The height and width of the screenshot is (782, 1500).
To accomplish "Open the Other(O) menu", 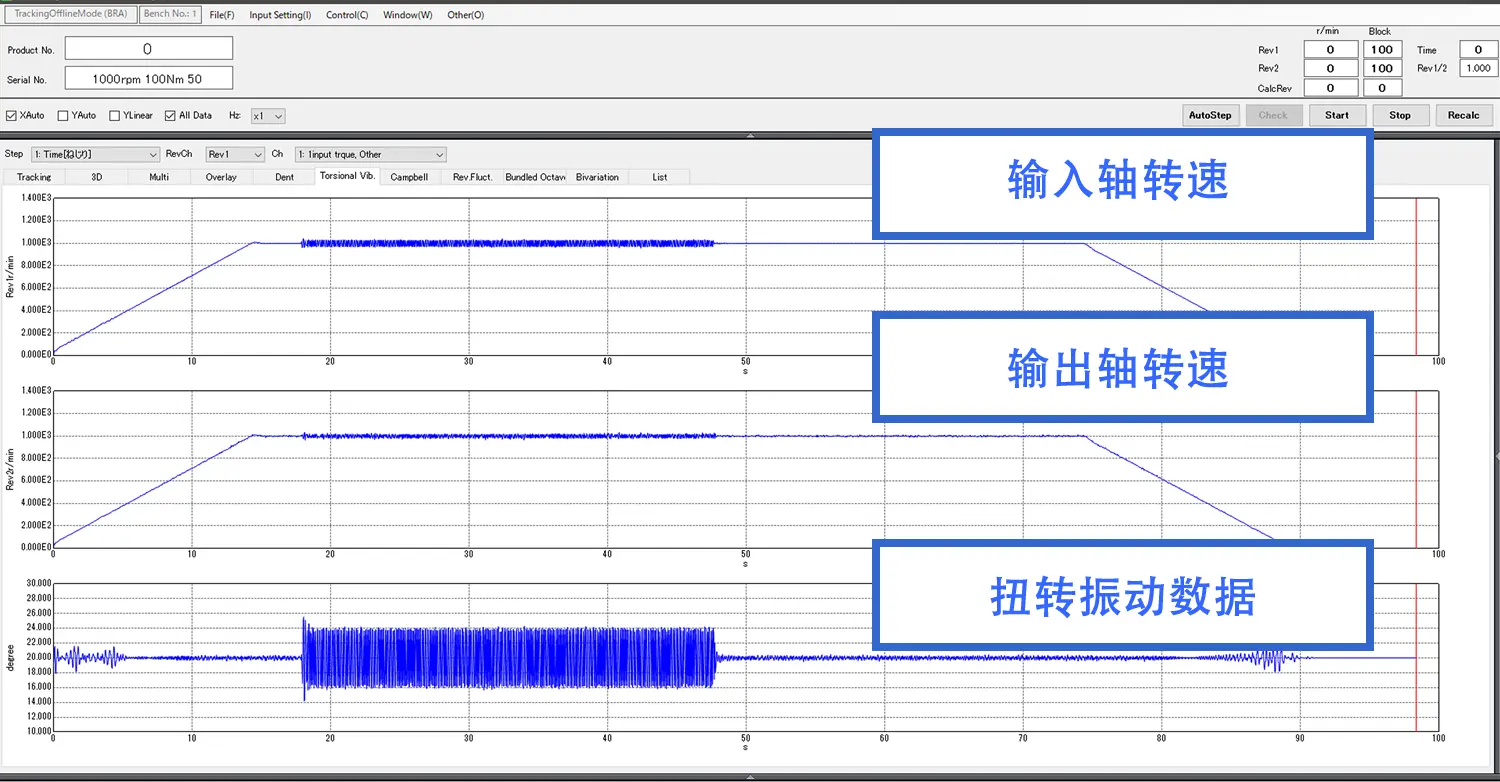I will [466, 15].
